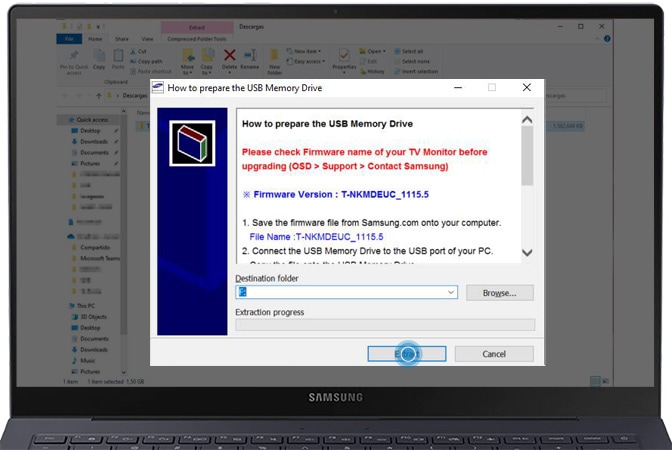Click the File Explorer help question icon

point(607,39)
